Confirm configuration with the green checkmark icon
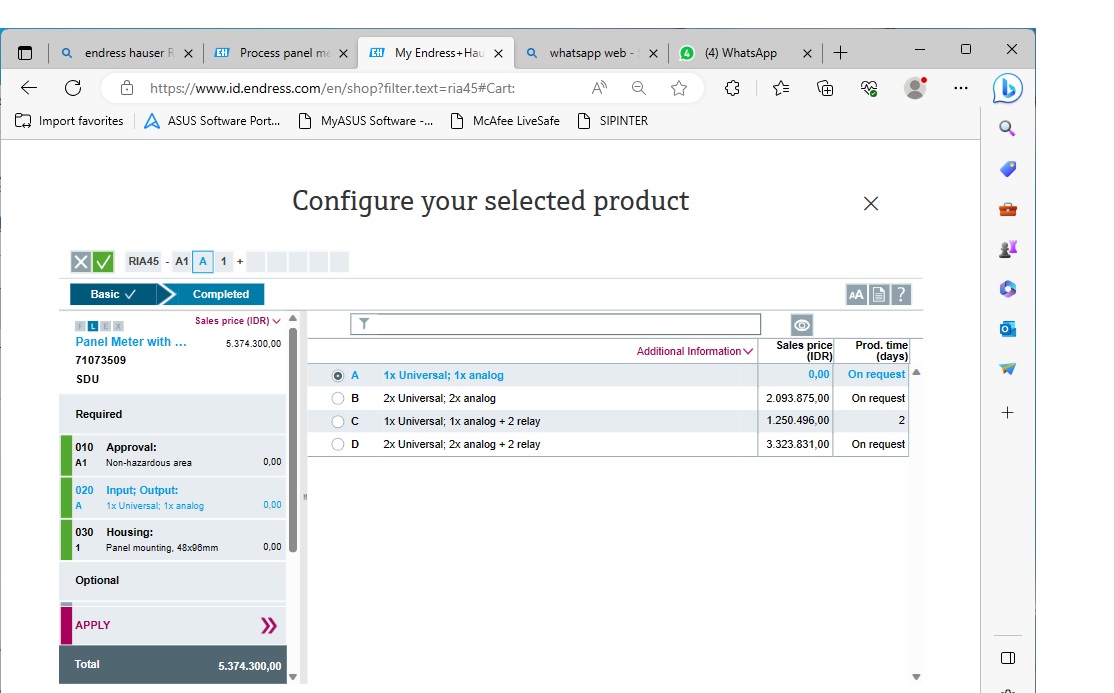The height and width of the screenshot is (693, 1114). pyautogui.click(x=103, y=262)
